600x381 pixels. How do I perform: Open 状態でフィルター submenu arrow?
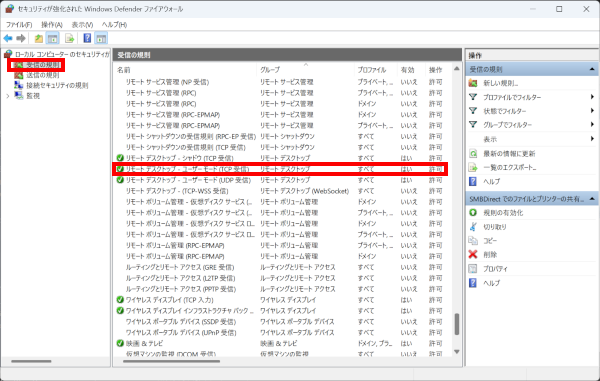(x=592, y=111)
